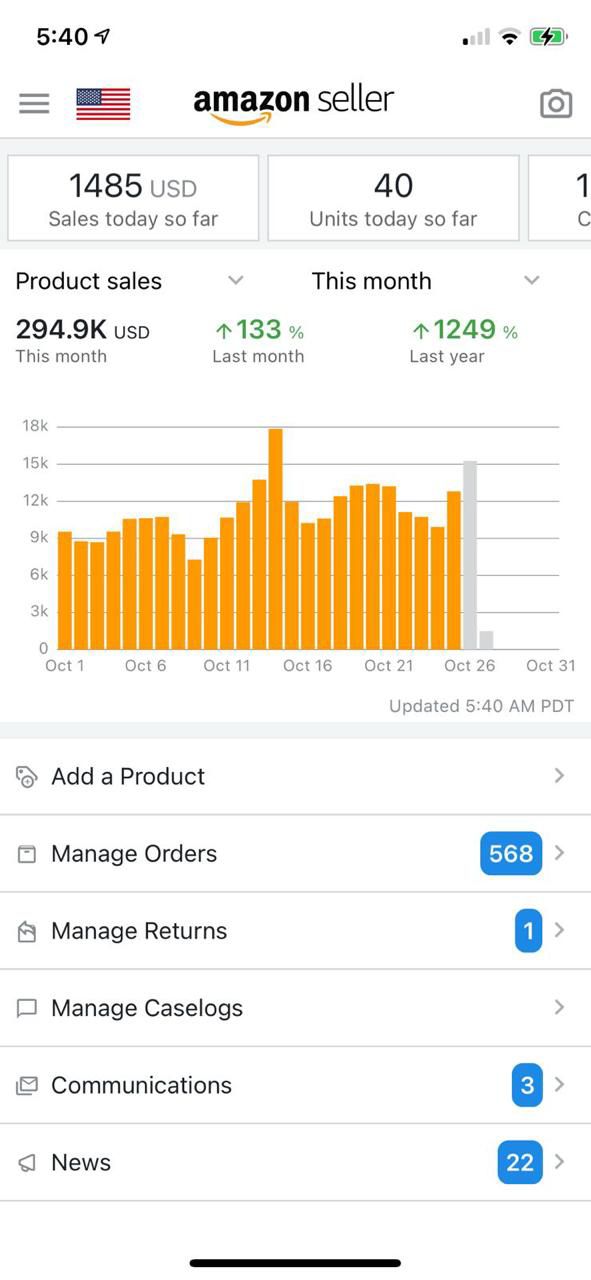Select the Sales today so far card
The height and width of the screenshot is (1280, 591).
(x=133, y=198)
